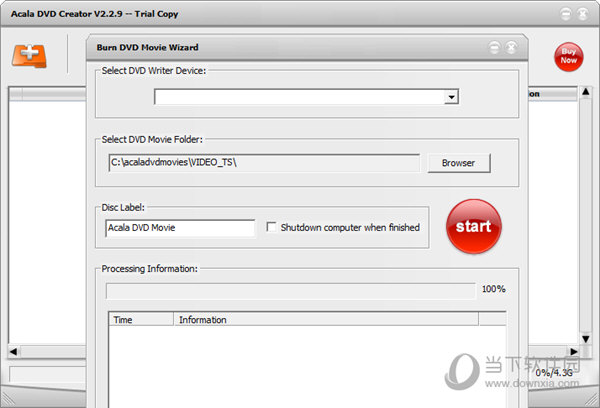Minimize the Burn DVD Movie Wizard dialog
Screen dimensions: 600x408
pos(494,47)
